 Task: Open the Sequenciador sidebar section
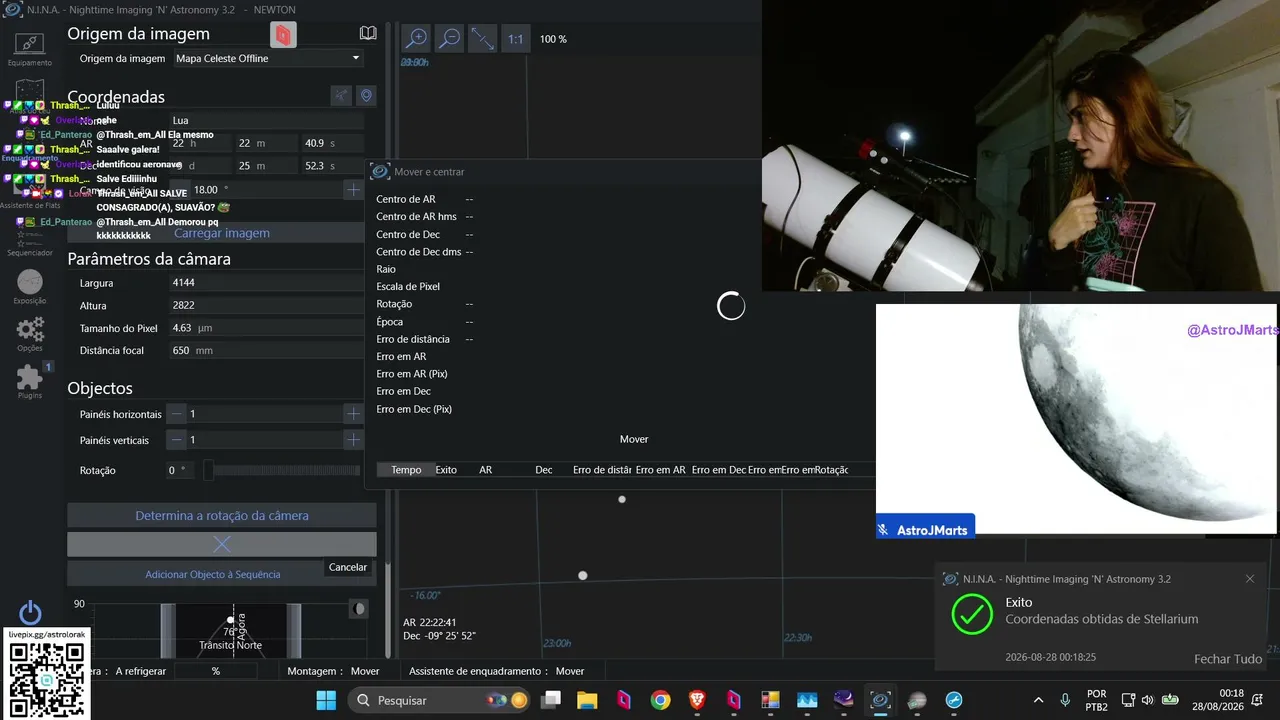(30, 243)
